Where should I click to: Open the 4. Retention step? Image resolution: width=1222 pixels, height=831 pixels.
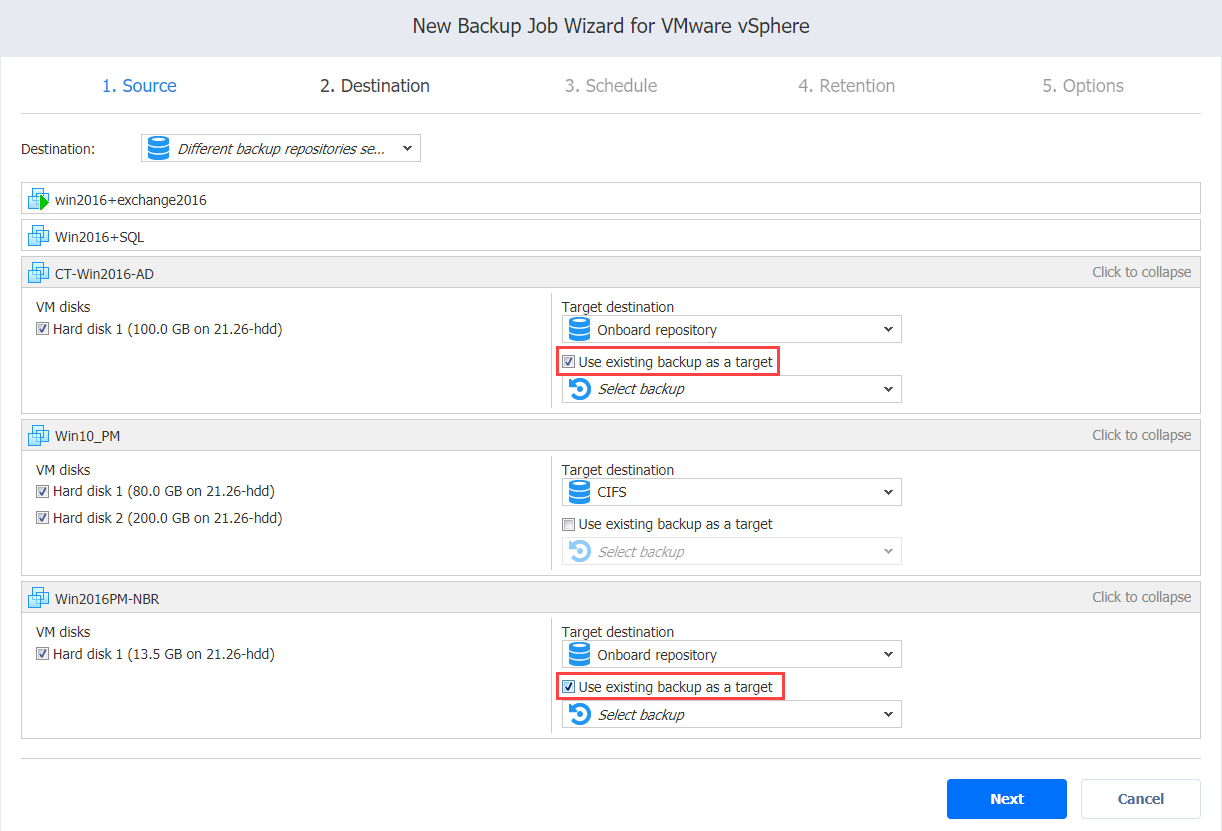846,86
